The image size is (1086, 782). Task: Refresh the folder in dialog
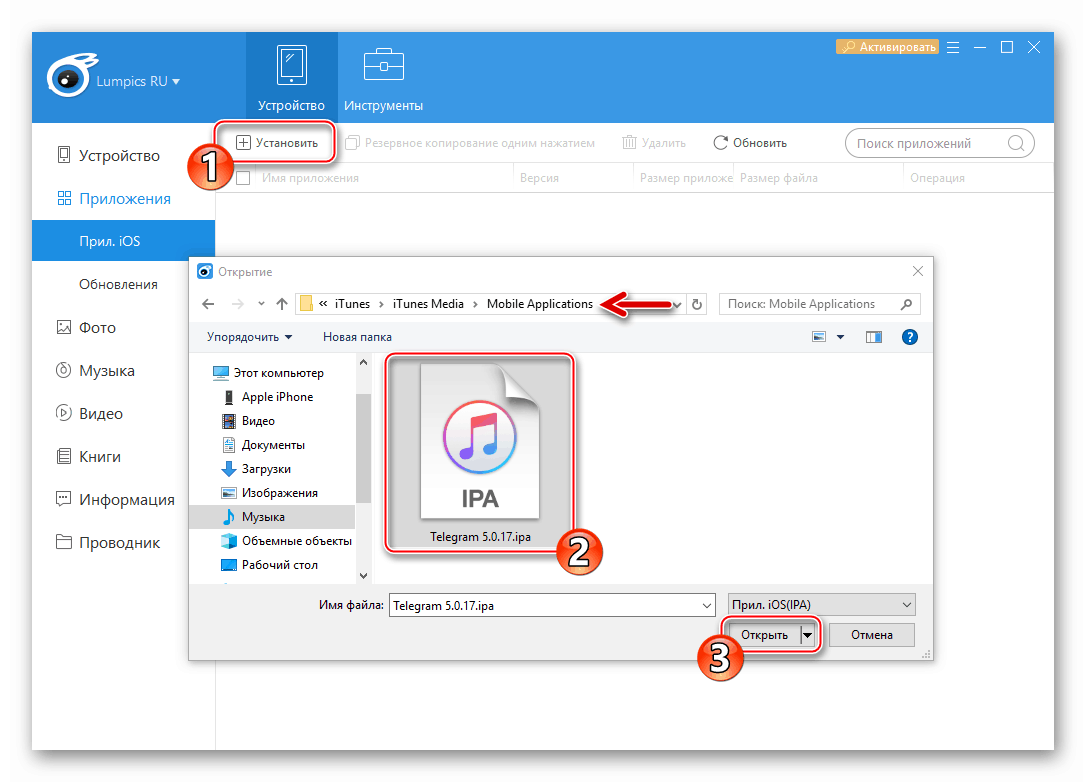[697, 305]
